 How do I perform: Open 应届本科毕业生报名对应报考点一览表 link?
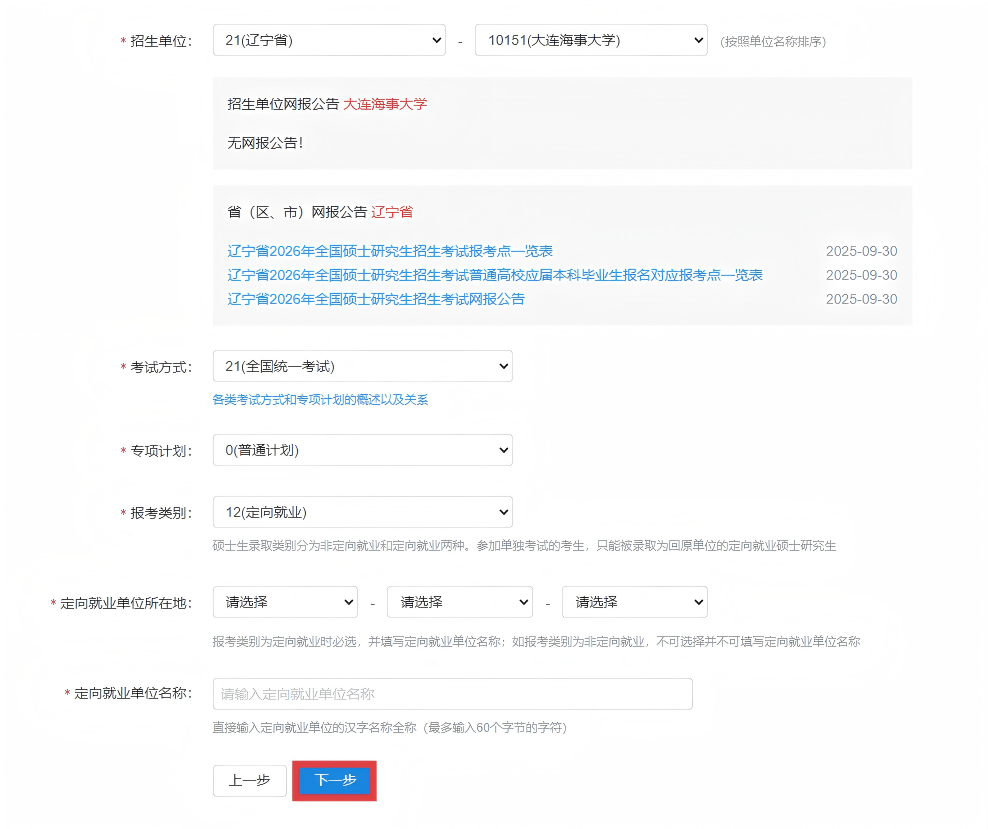495,275
